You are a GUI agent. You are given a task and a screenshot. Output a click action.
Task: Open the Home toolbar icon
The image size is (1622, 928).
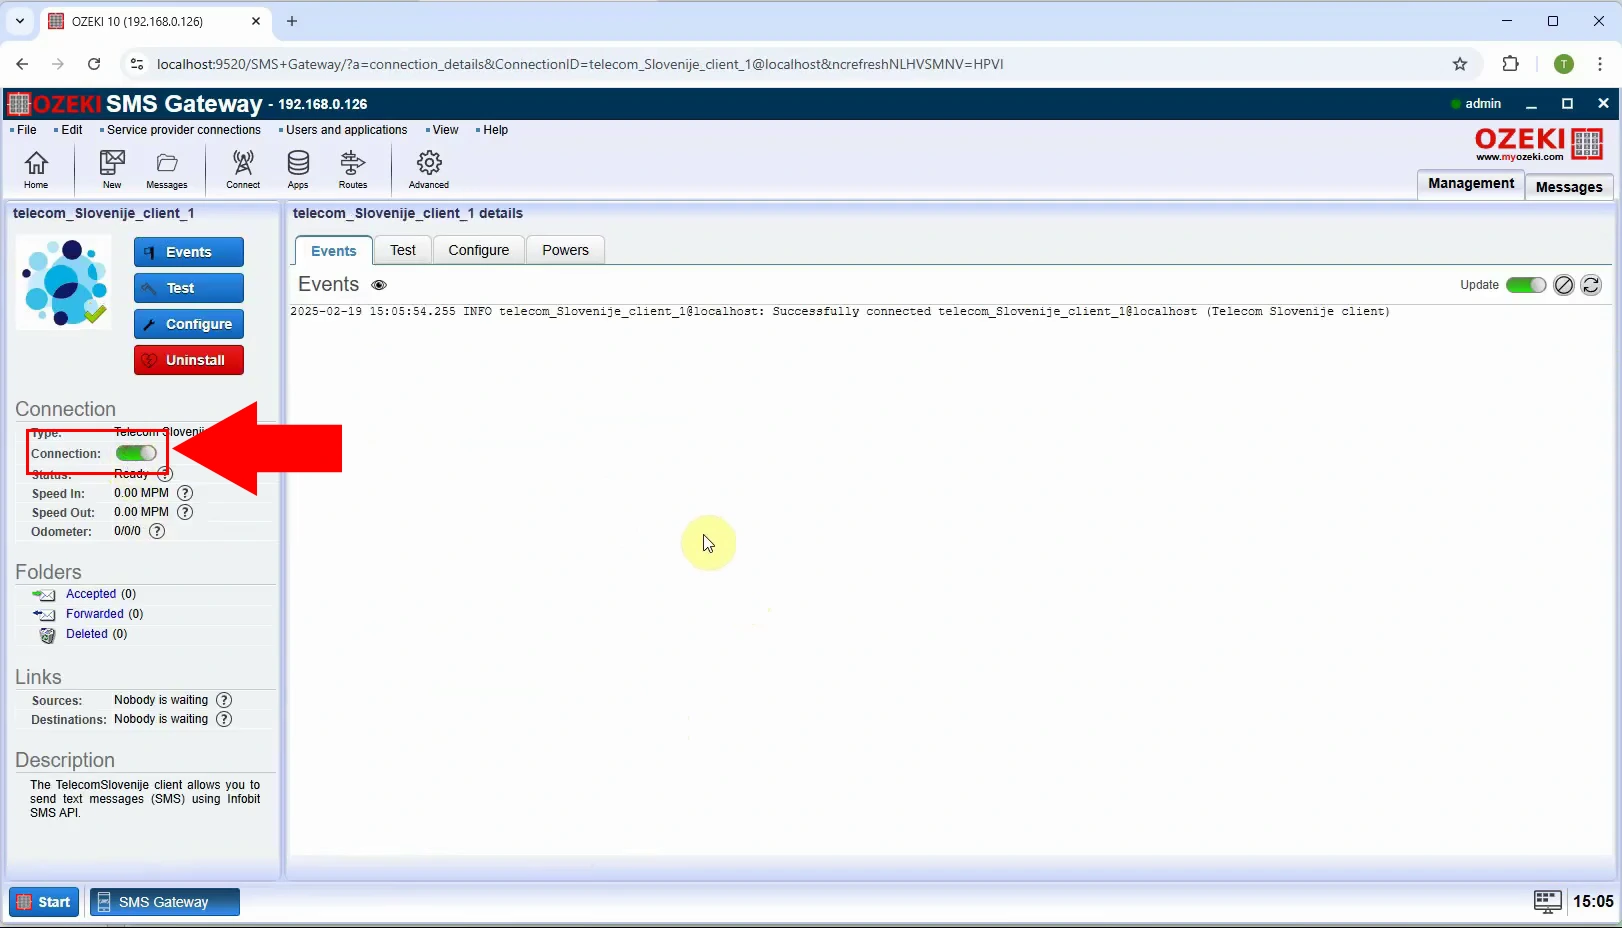point(36,168)
